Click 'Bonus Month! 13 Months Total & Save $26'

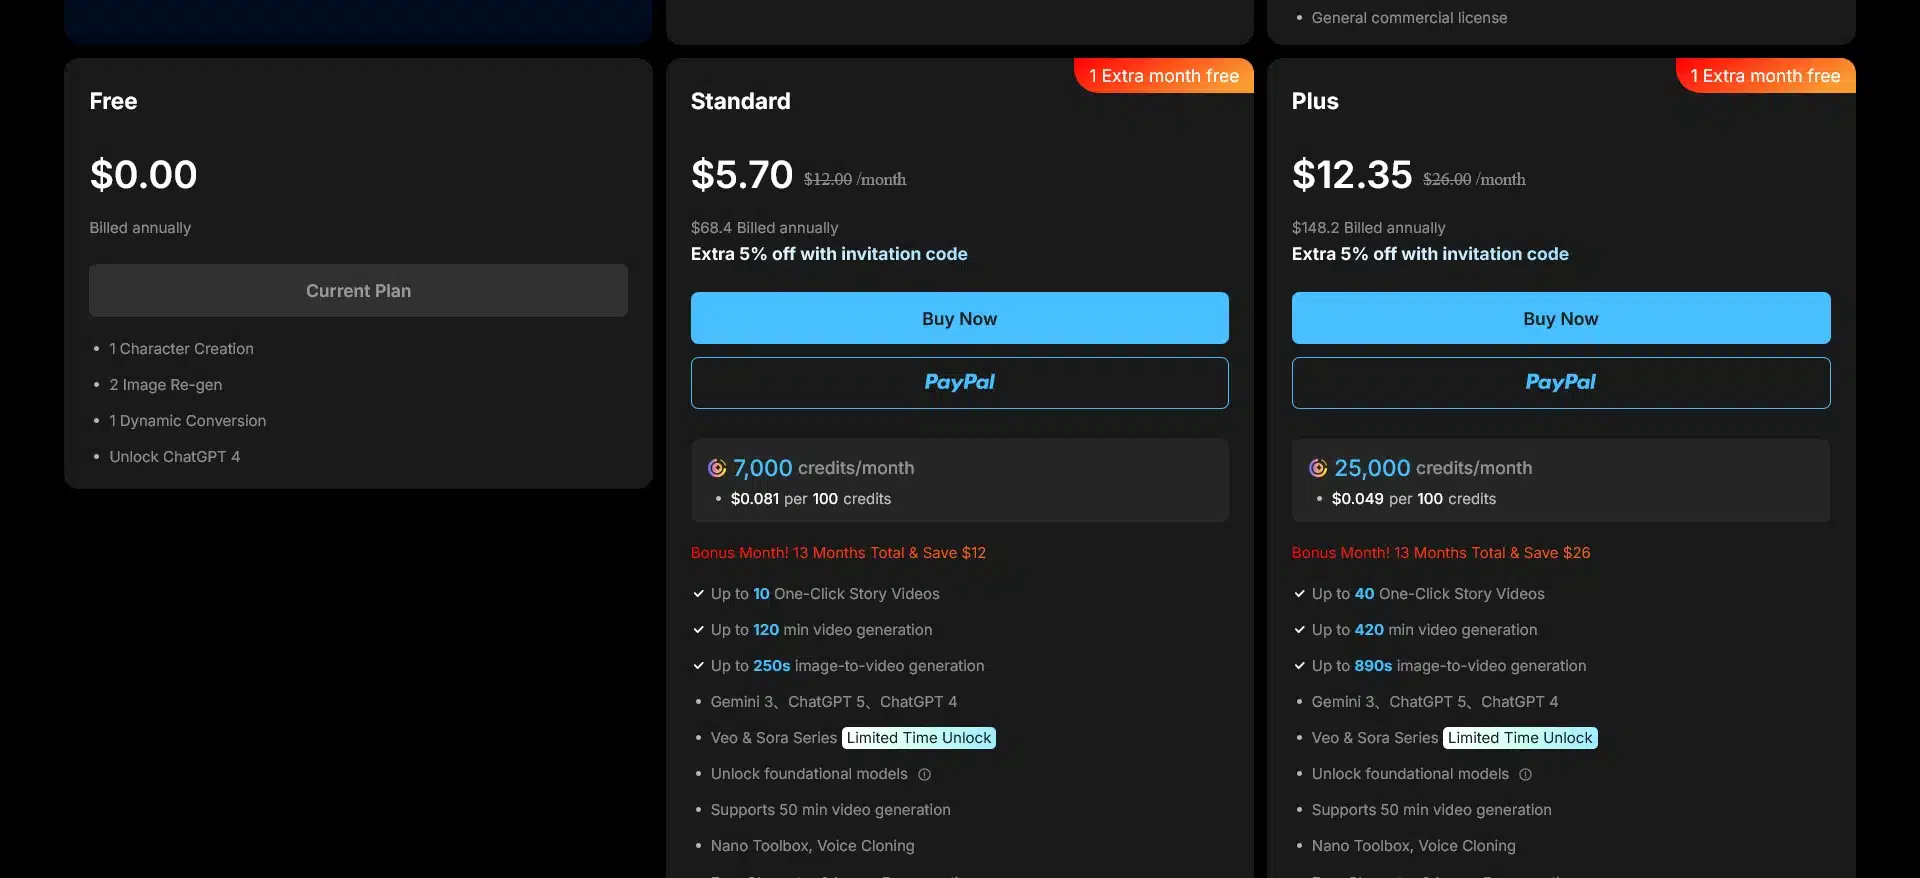click(1441, 552)
